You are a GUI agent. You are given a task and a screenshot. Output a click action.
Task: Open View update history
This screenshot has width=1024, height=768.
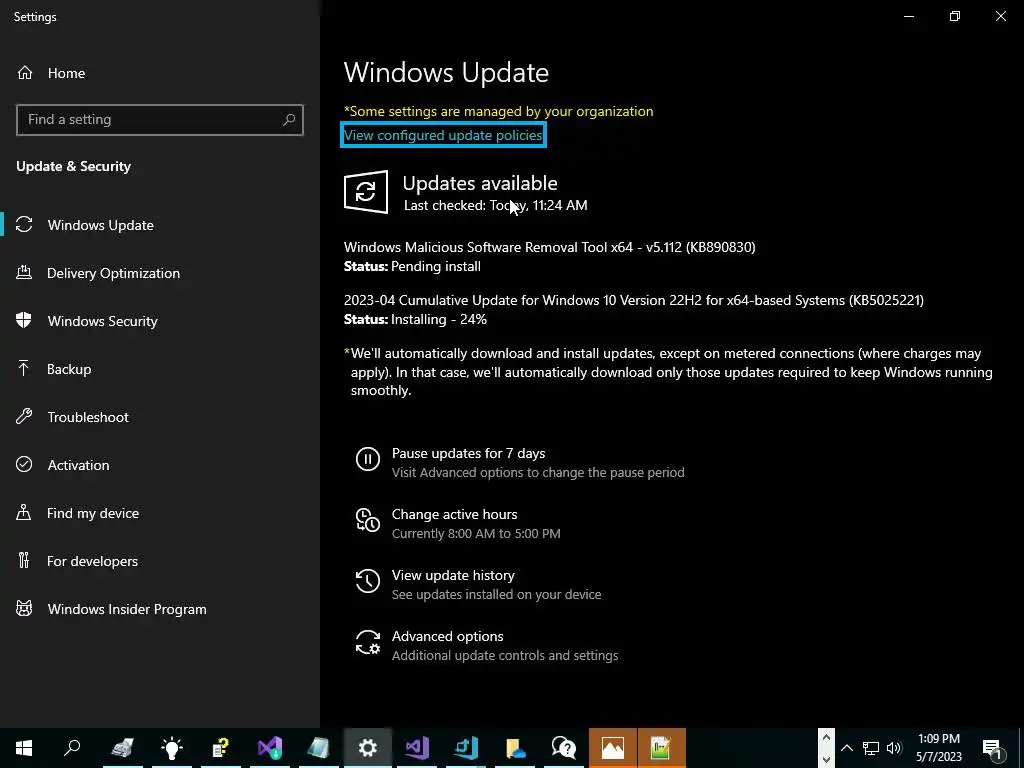click(x=453, y=575)
